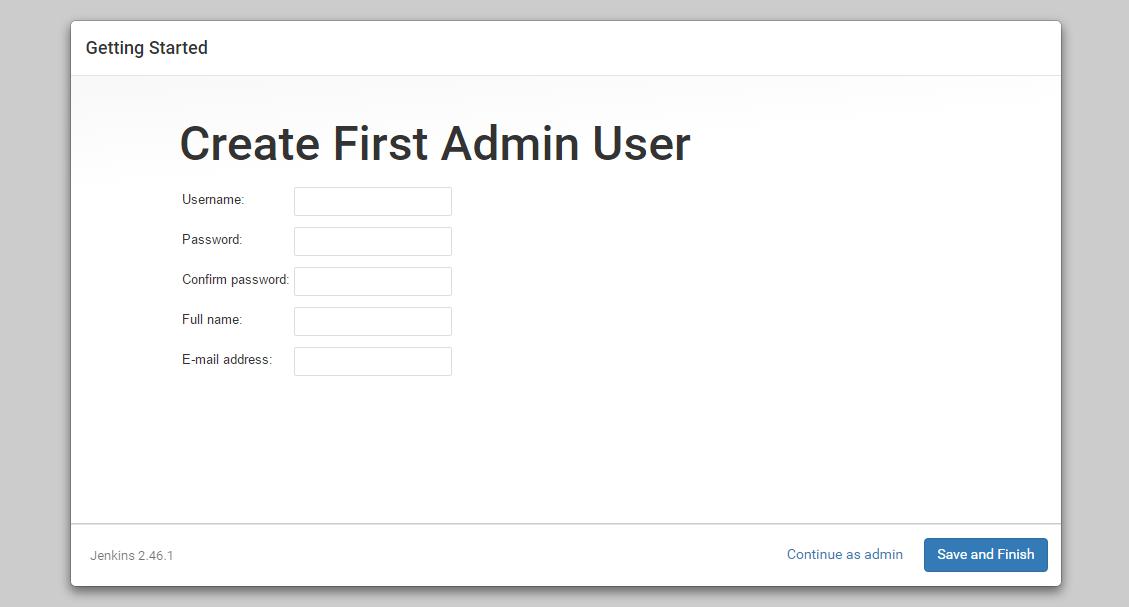Click the Full name input field

pyautogui.click(x=372, y=321)
